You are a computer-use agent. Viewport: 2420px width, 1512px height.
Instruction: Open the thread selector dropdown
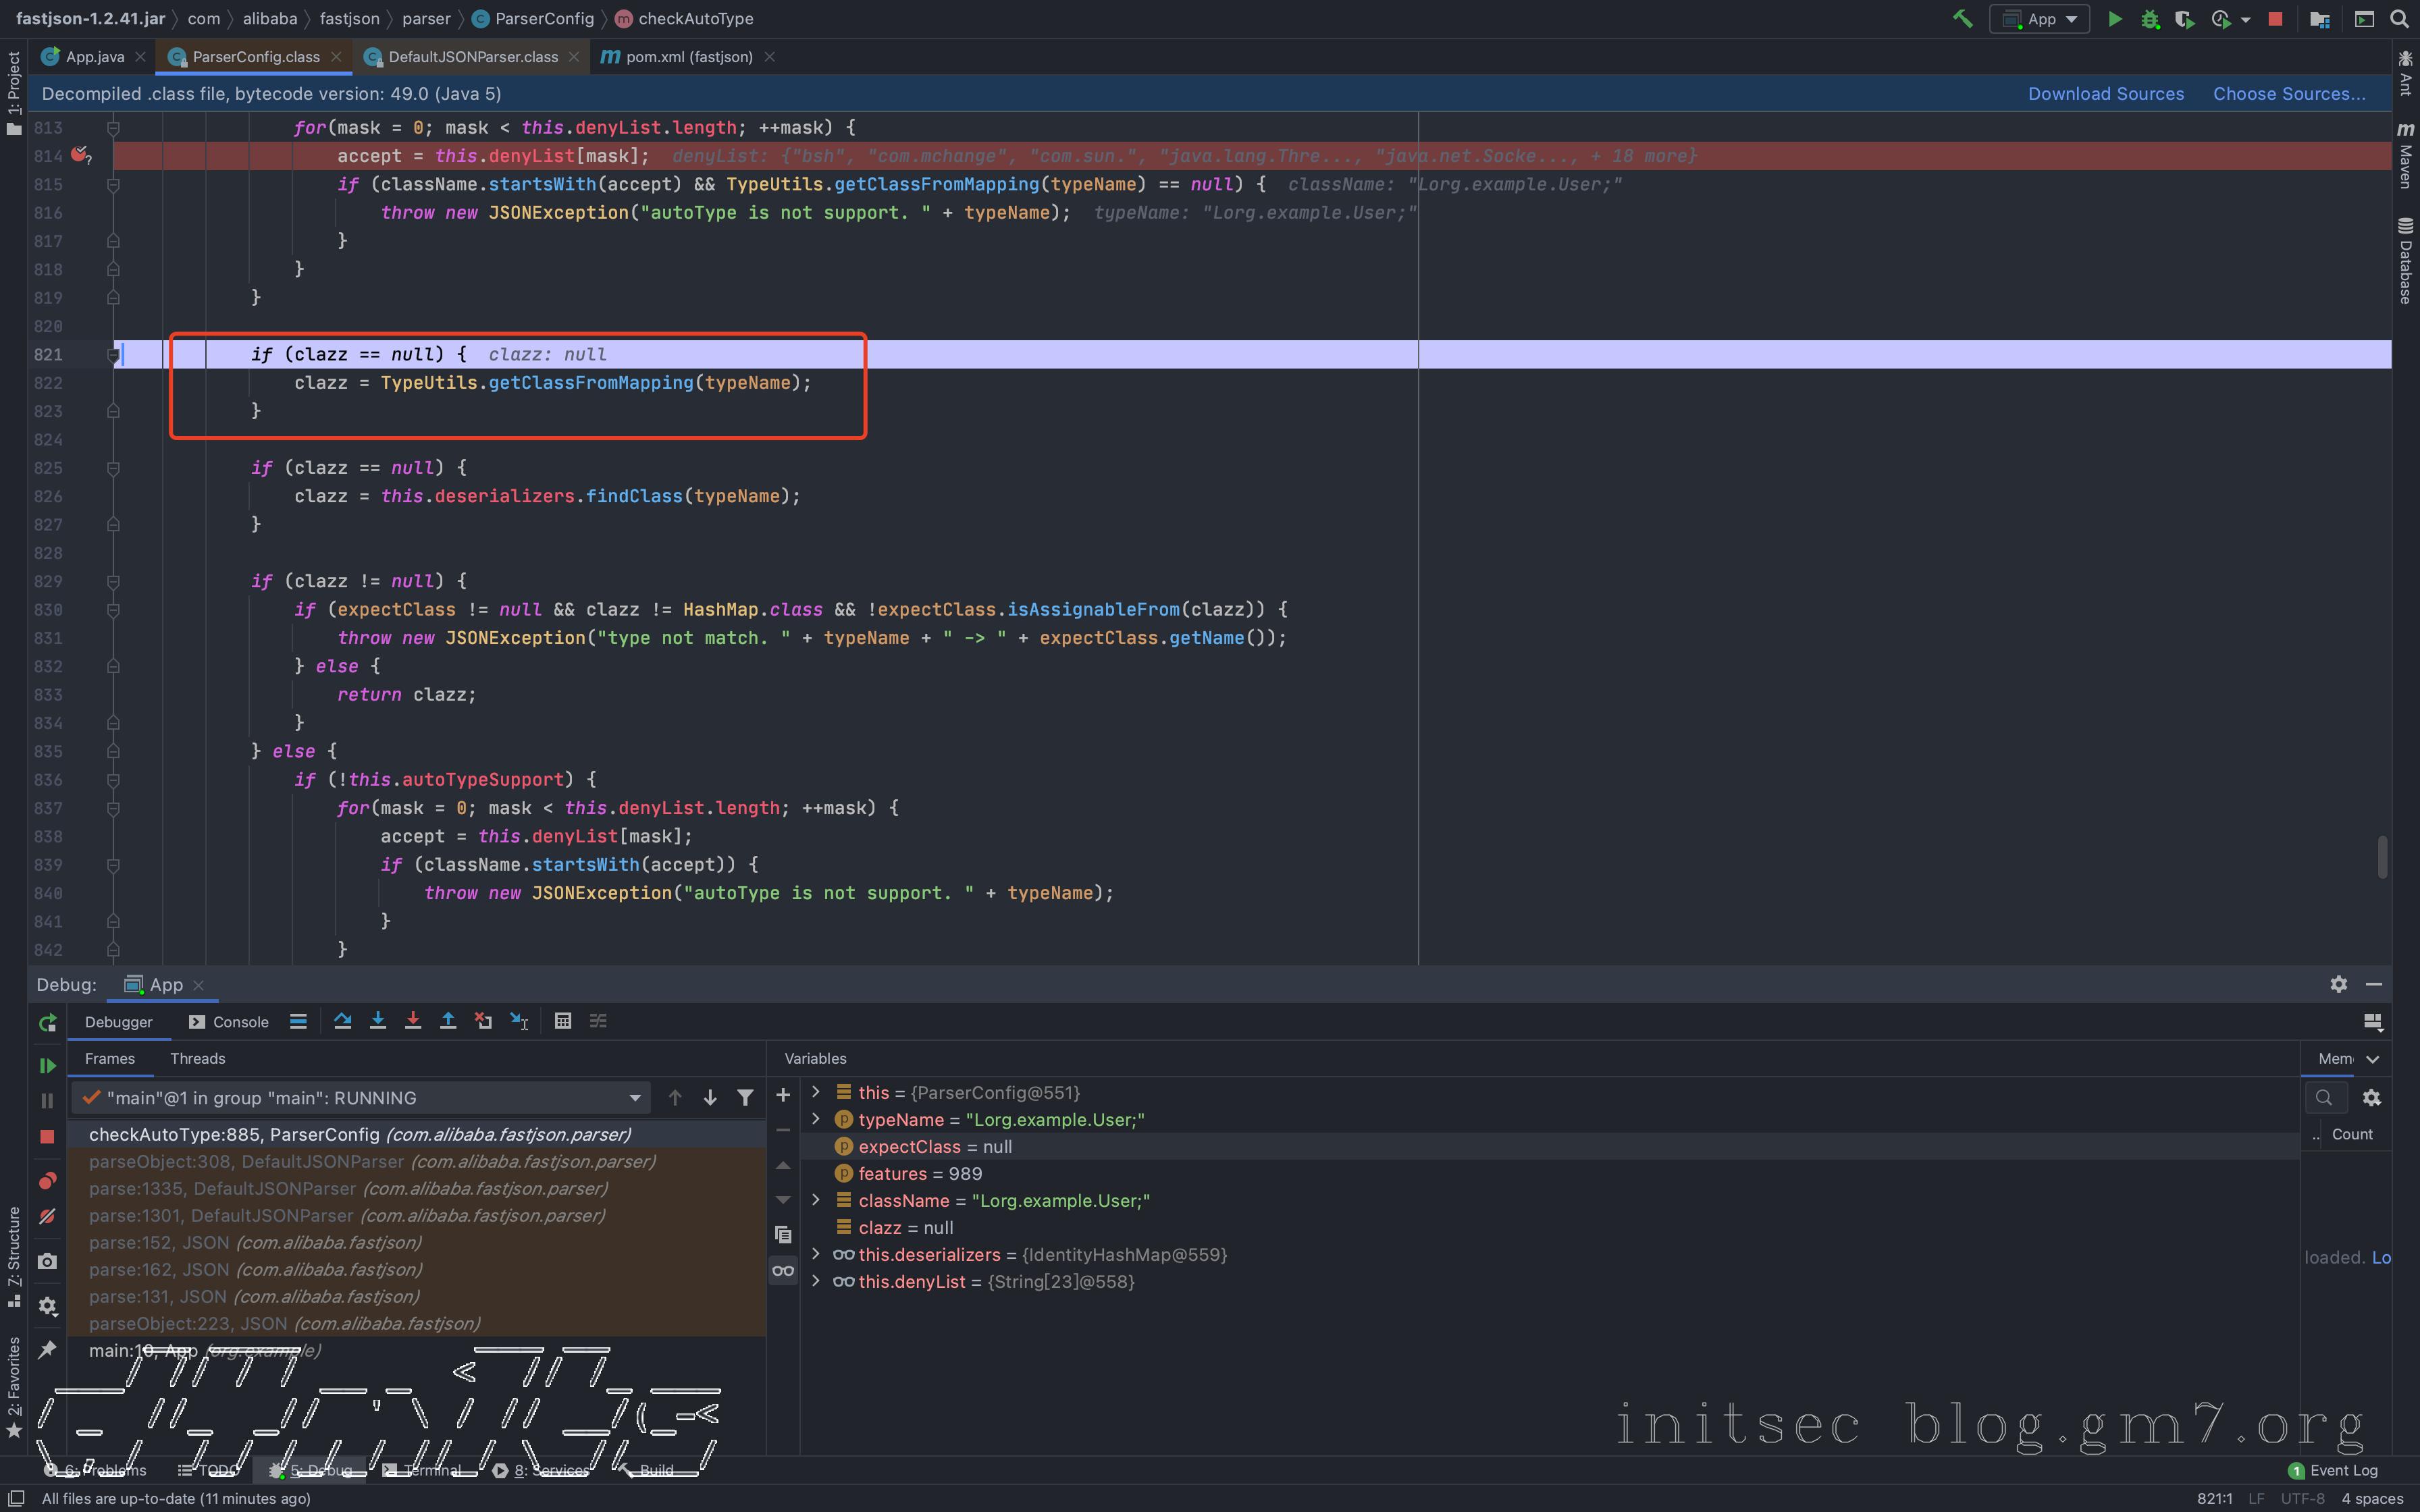(x=635, y=1098)
